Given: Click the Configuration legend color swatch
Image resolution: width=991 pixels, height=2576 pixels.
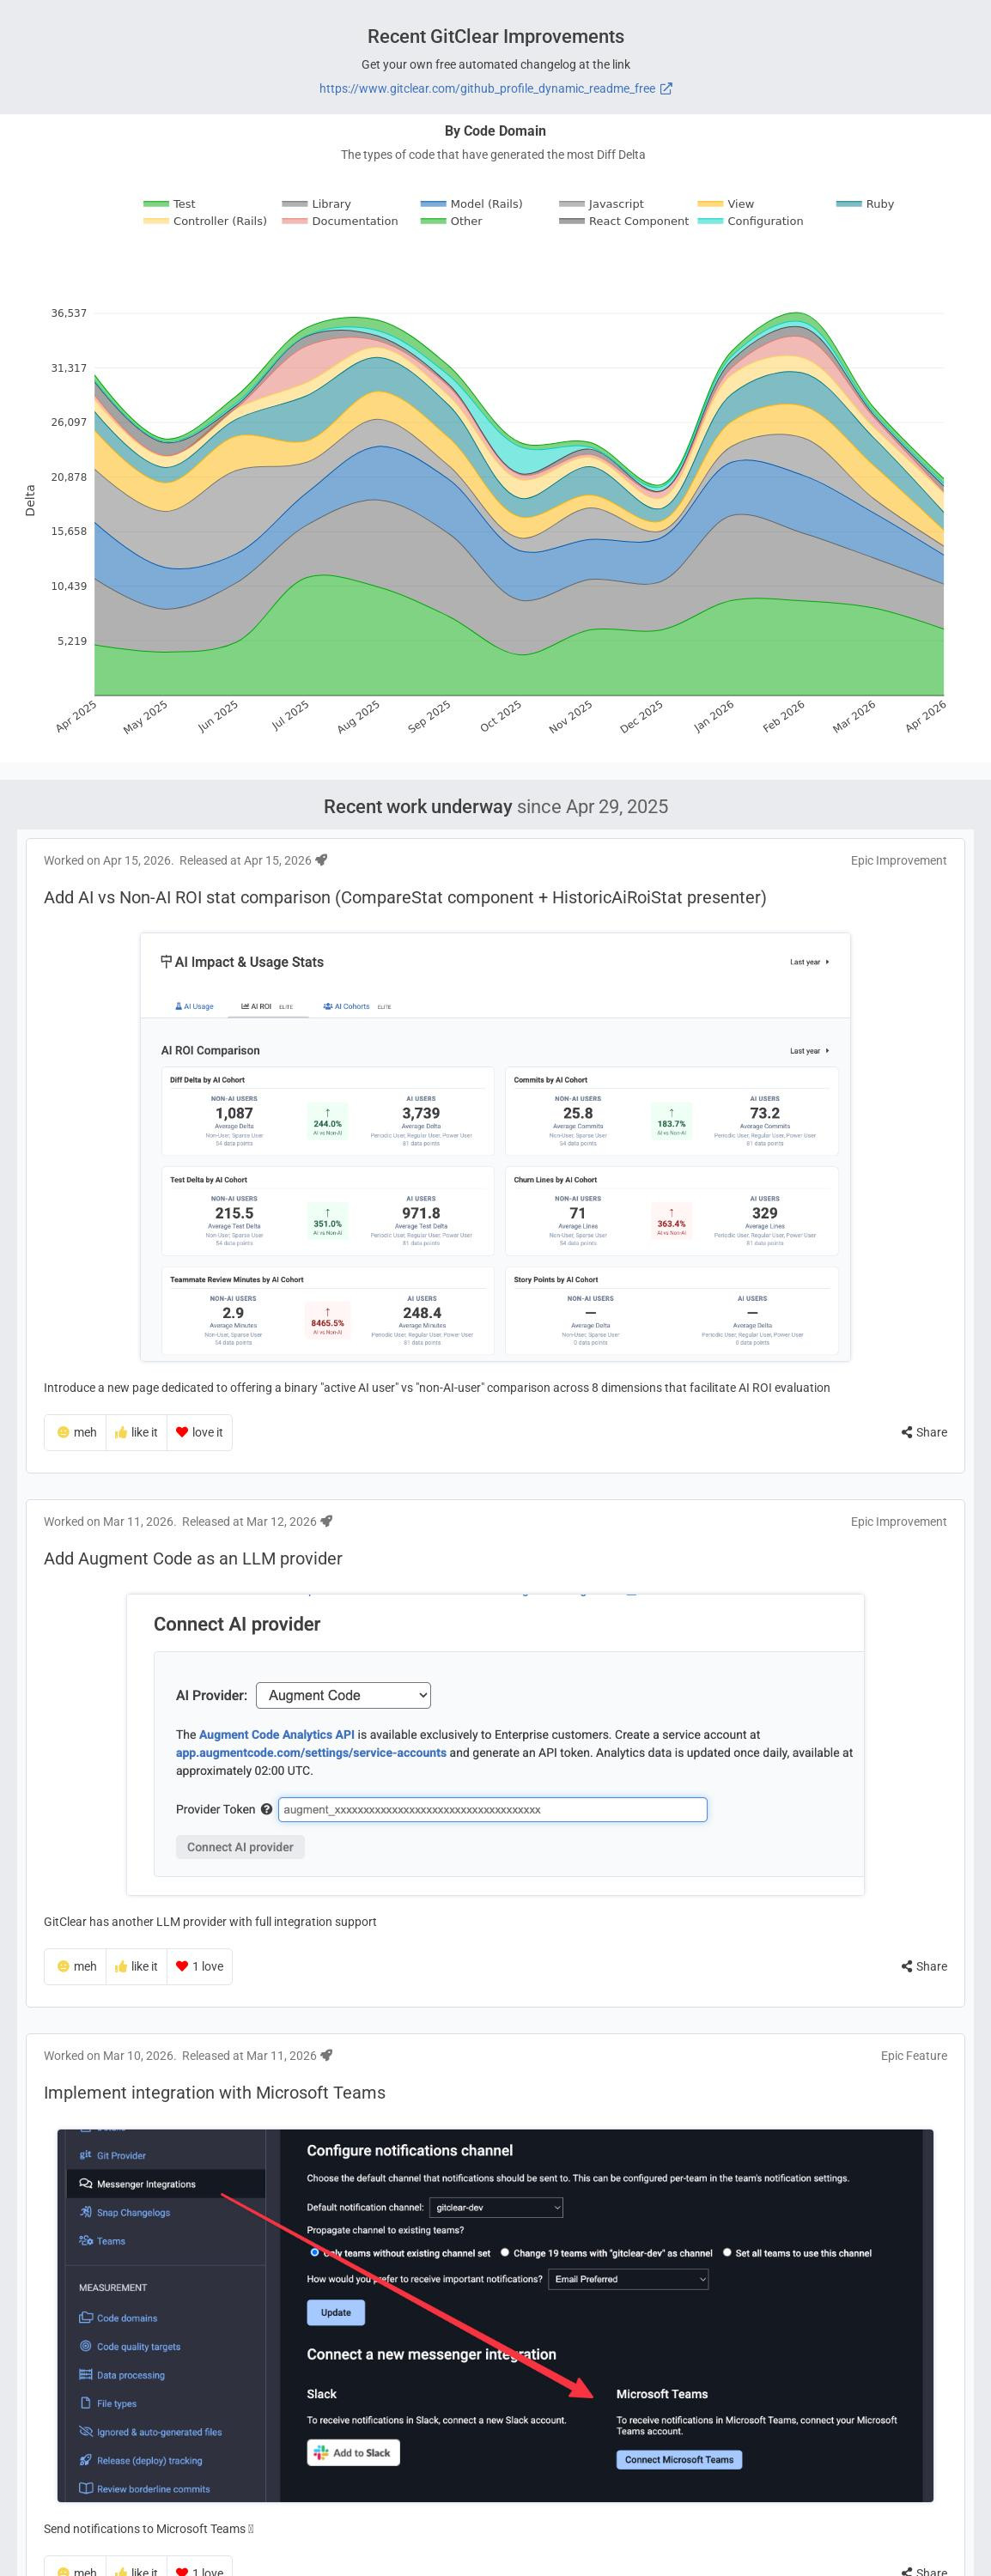Looking at the screenshot, I should [710, 221].
